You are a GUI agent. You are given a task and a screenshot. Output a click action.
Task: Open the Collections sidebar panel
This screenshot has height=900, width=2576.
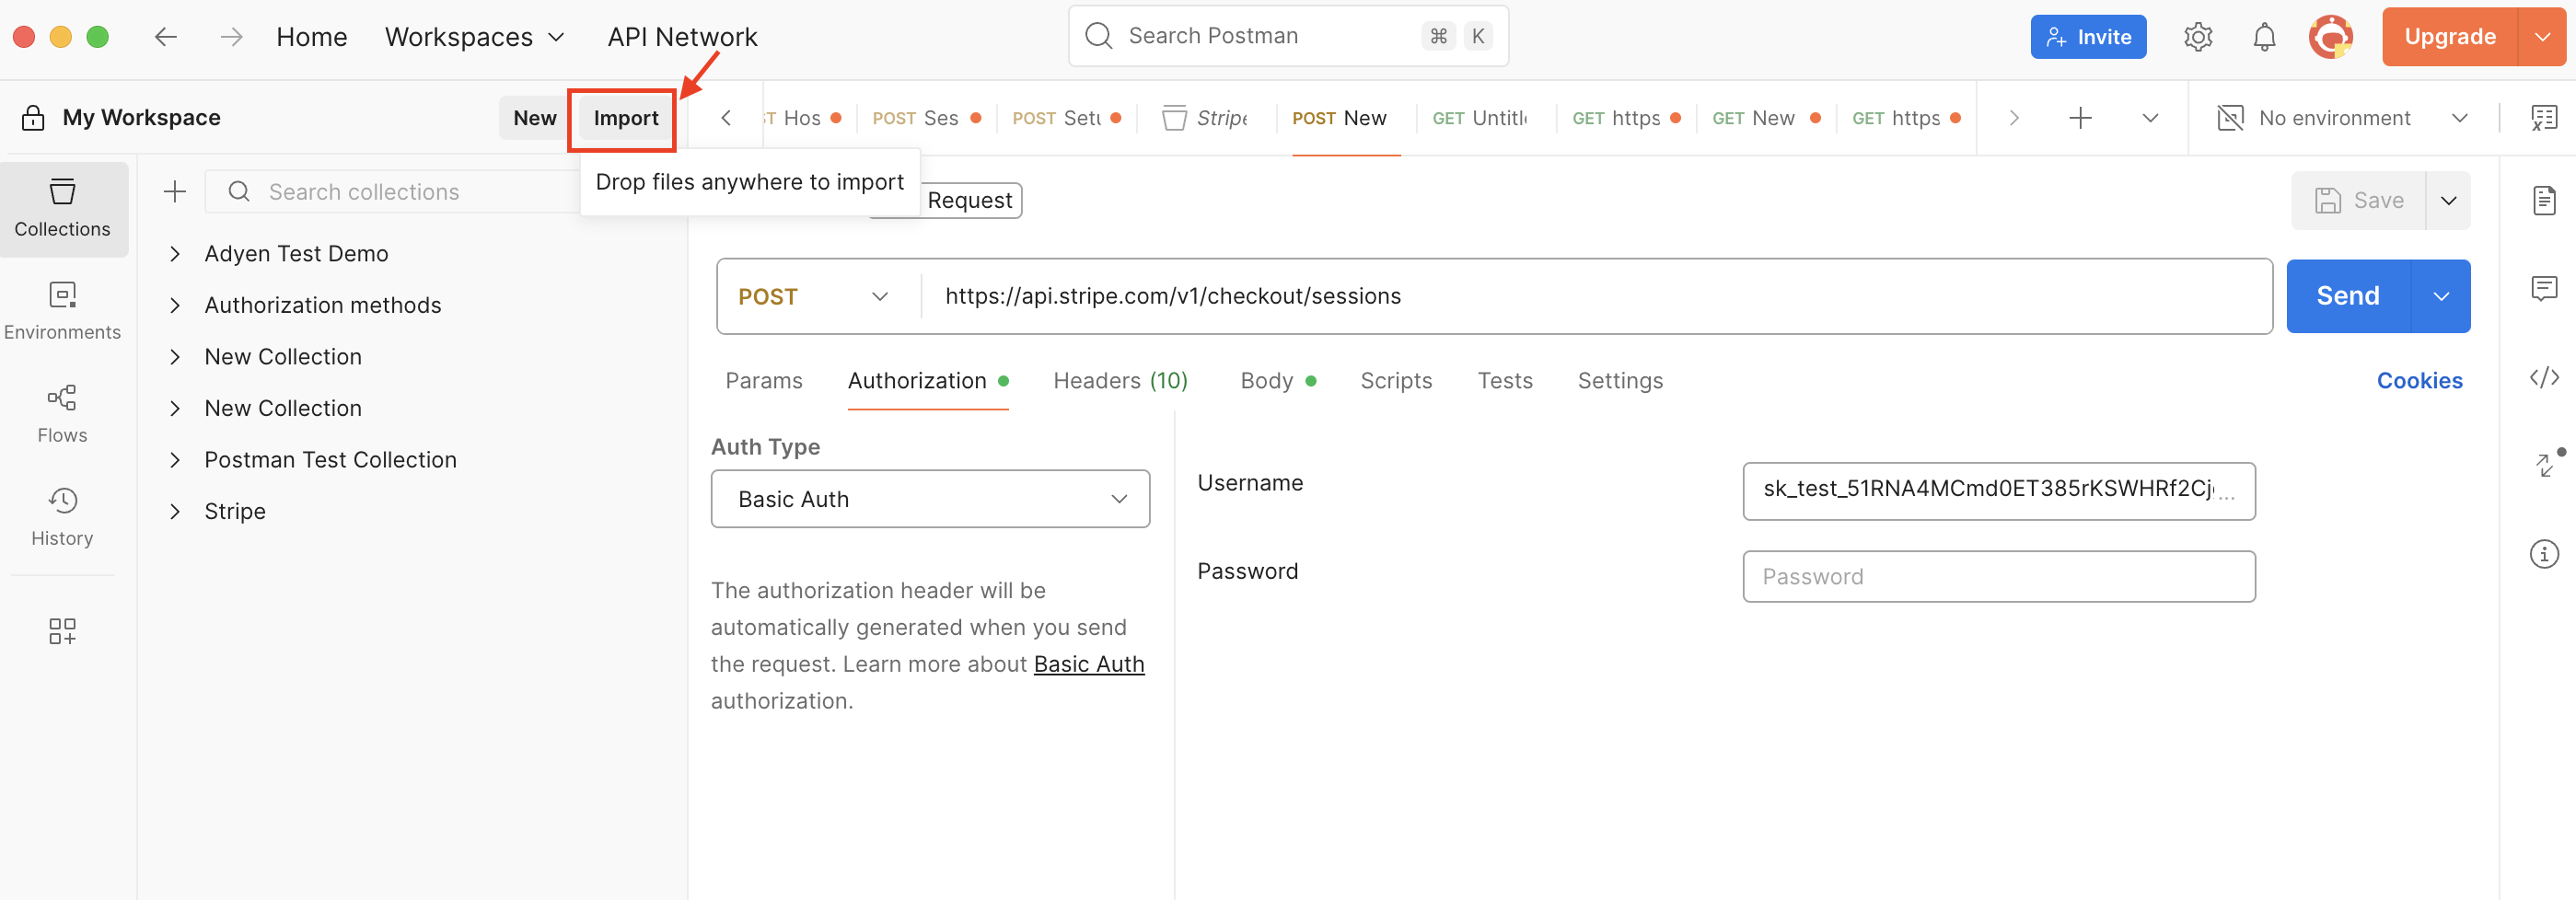pos(63,209)
